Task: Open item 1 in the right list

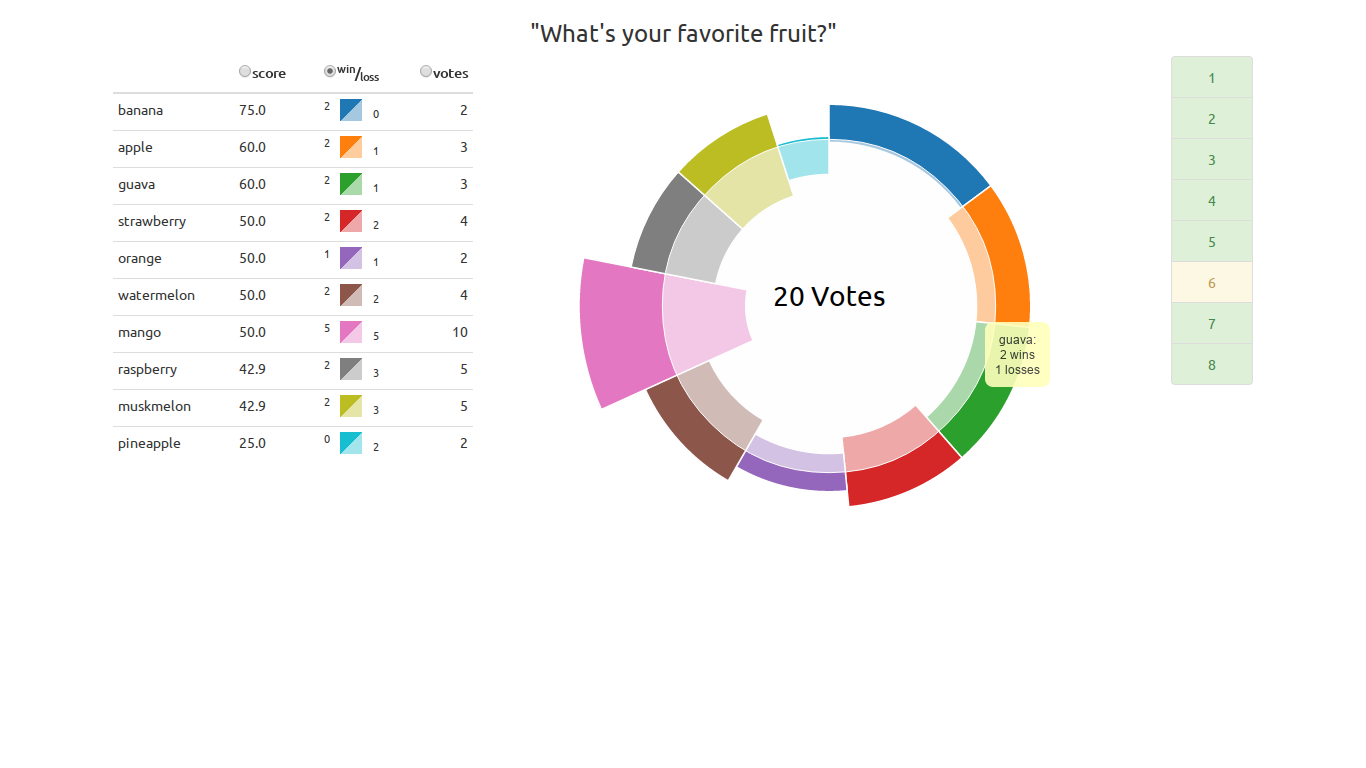Action: [1212, 78]
